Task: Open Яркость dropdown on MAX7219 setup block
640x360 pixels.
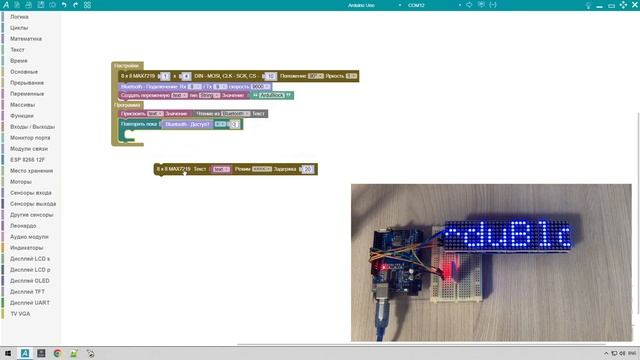Action: 351,76
